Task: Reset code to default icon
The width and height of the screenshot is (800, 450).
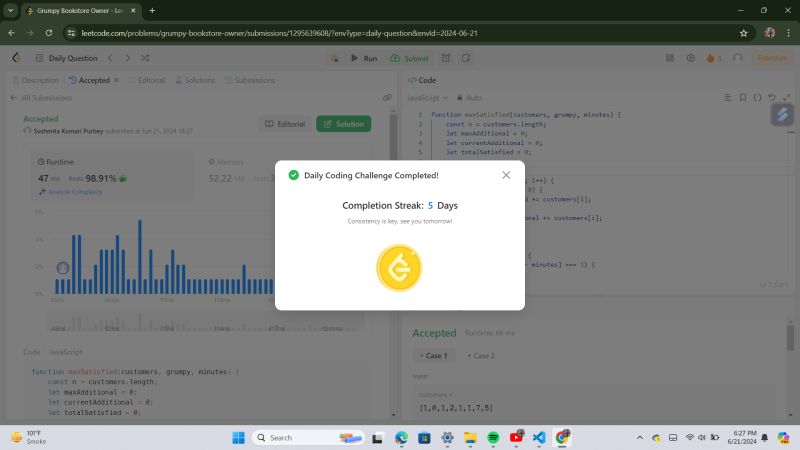Action: pos(772,97)
